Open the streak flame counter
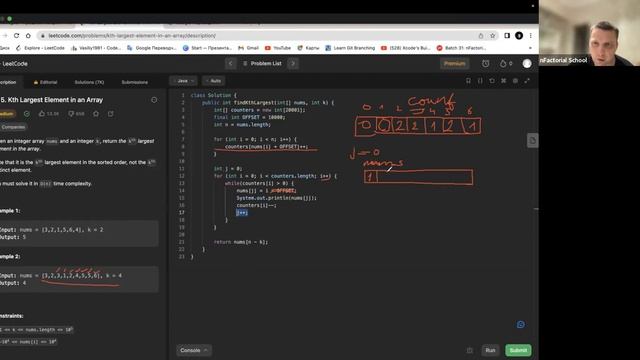This screenshot has width=640, height=360. 506,64
